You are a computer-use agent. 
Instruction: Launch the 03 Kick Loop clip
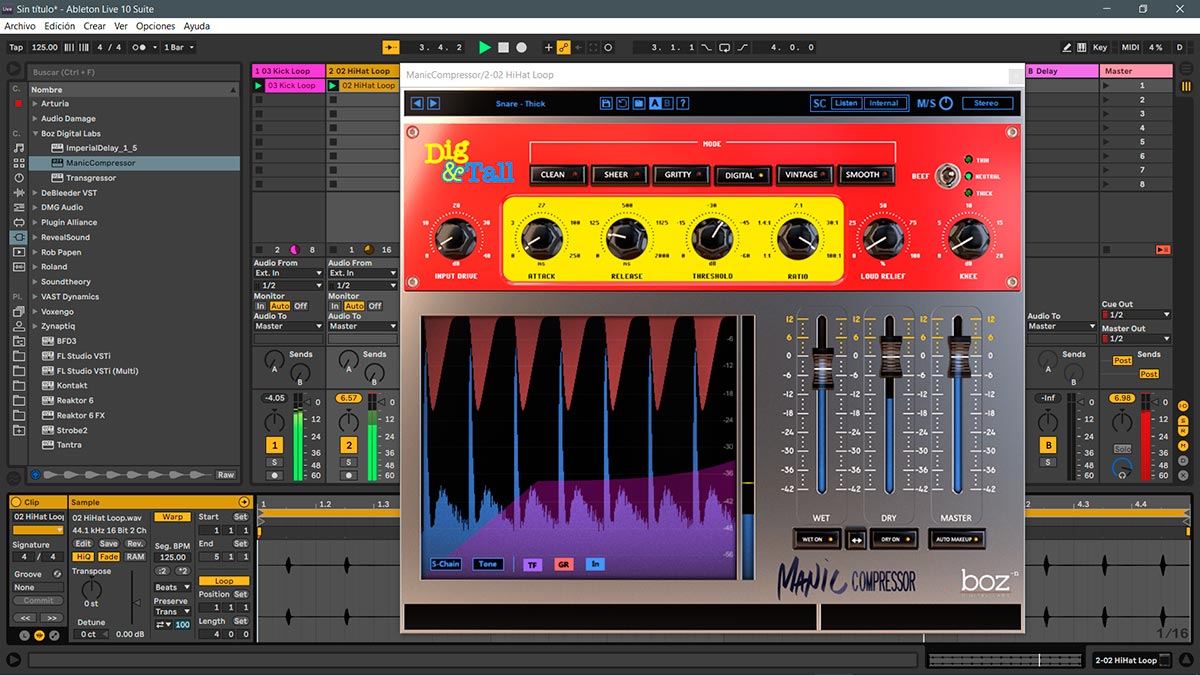click(258, 86)
